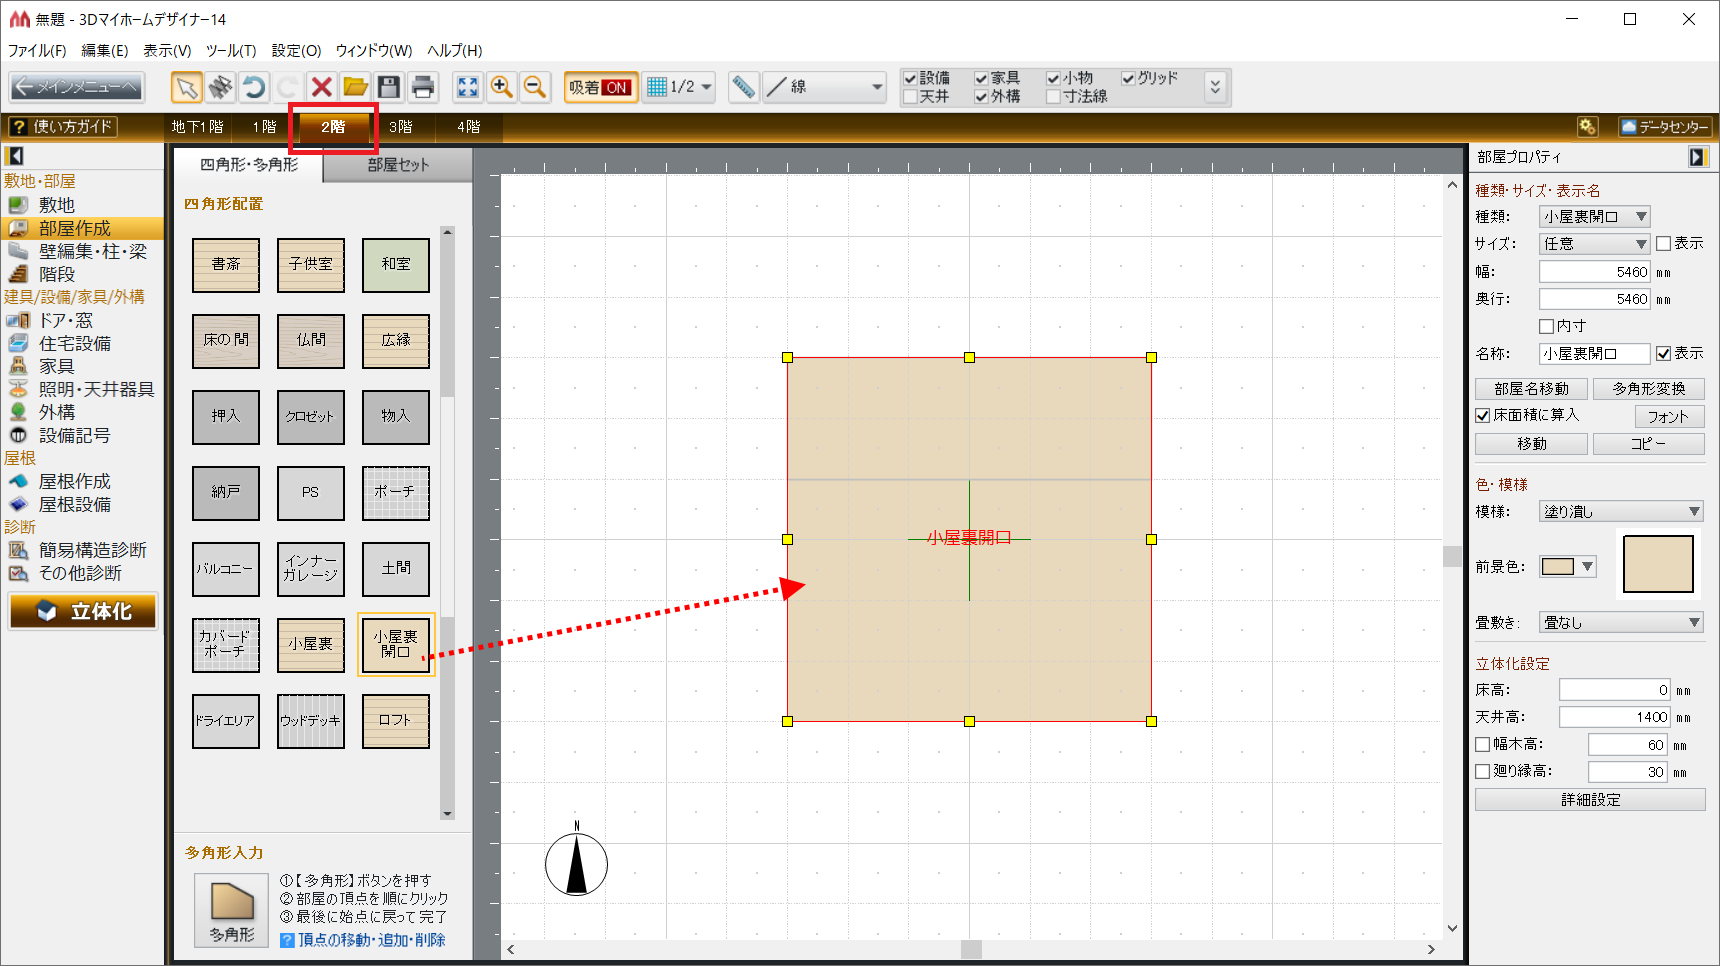Open the 種類 dropdown
1720x966 pixels.
pos(1594,217)
